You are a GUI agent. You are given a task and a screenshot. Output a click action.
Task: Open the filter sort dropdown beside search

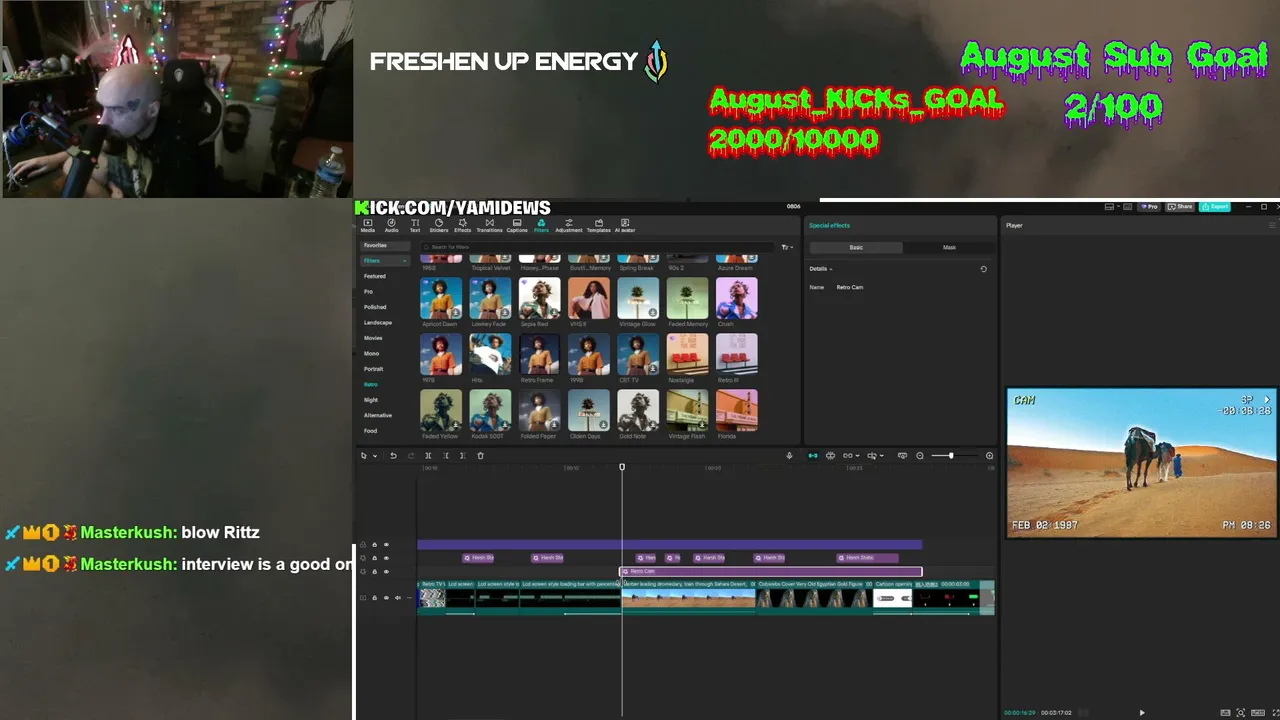pyautogui.click(x=787, y=247)
